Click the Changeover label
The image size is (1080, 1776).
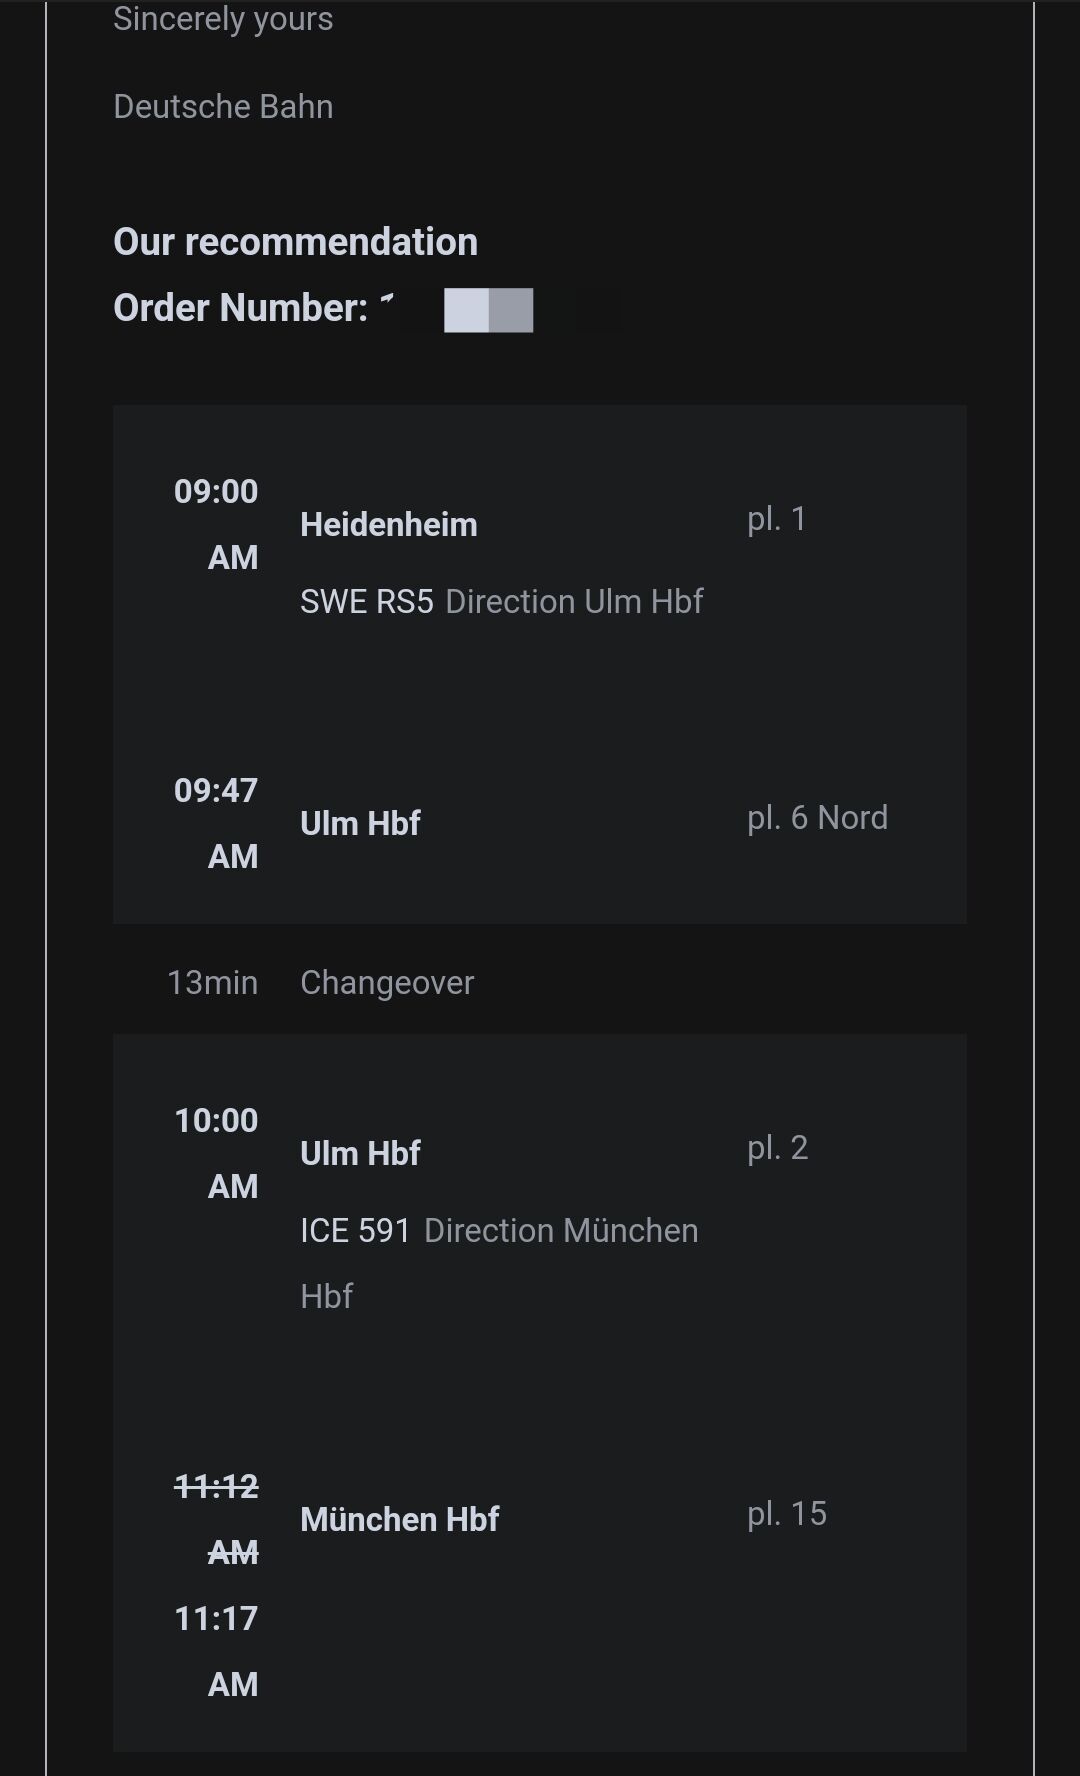[x=387, y=983]
